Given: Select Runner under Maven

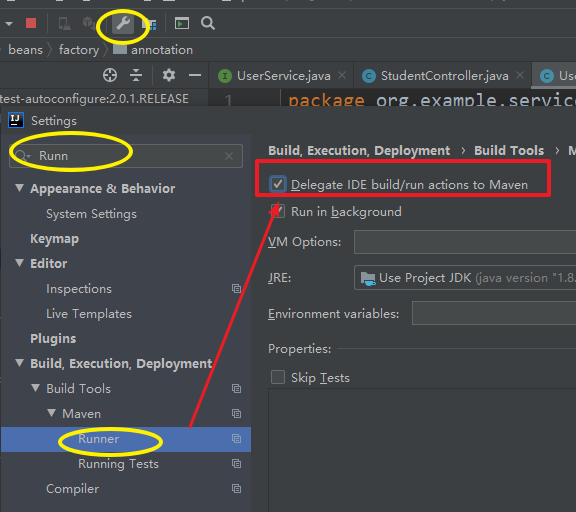Looking at the screenshot, I should pos(126,439).
